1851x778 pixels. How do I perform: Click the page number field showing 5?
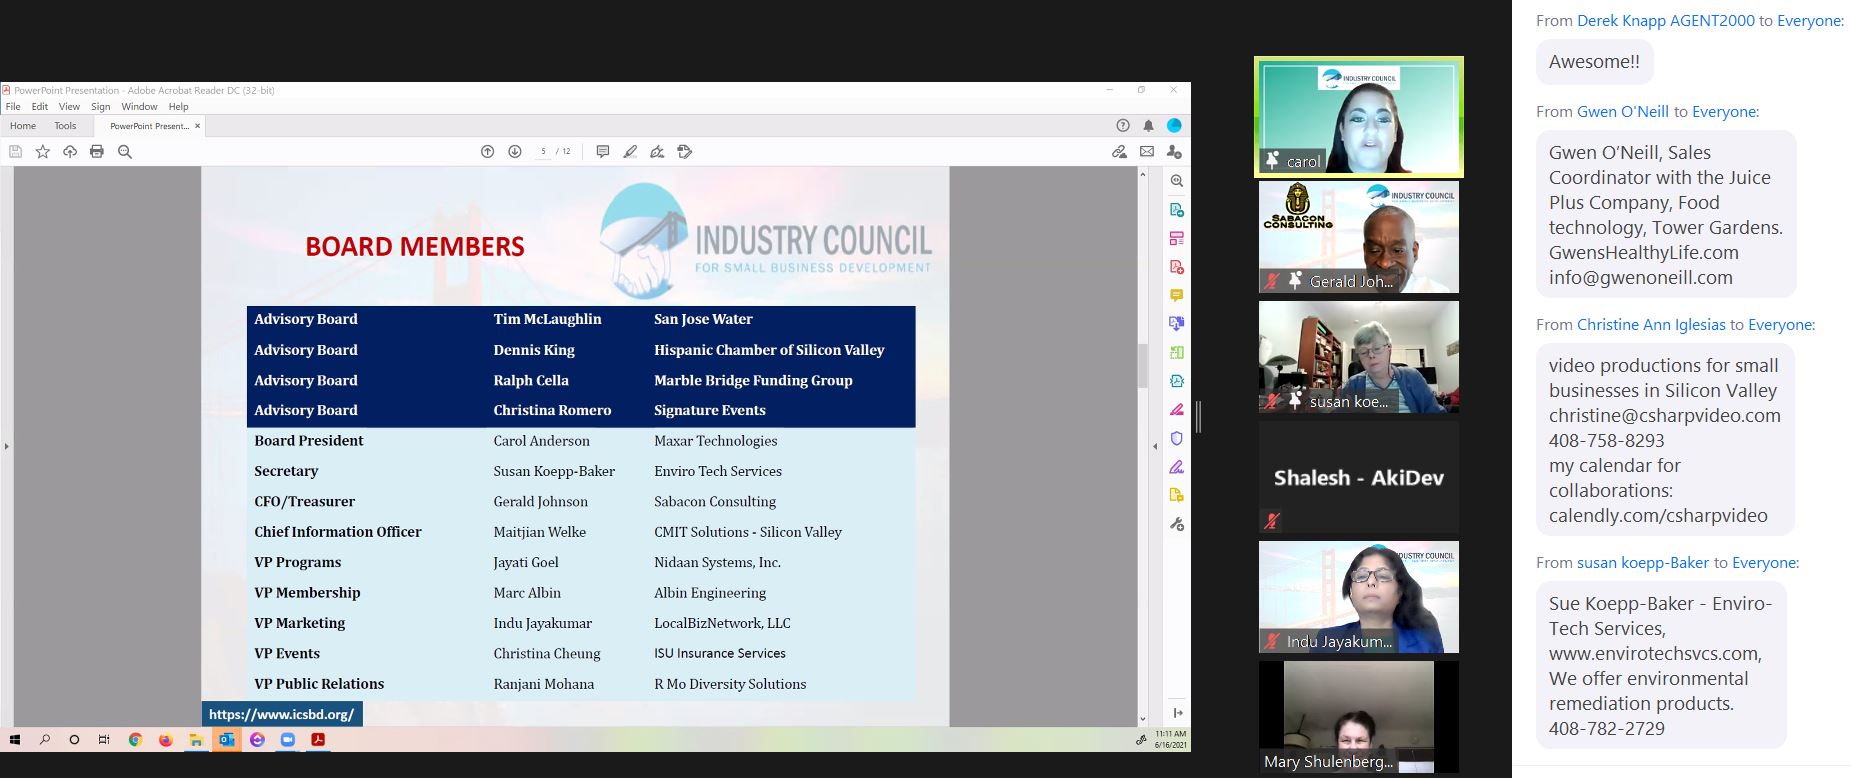tap(544, 152)
